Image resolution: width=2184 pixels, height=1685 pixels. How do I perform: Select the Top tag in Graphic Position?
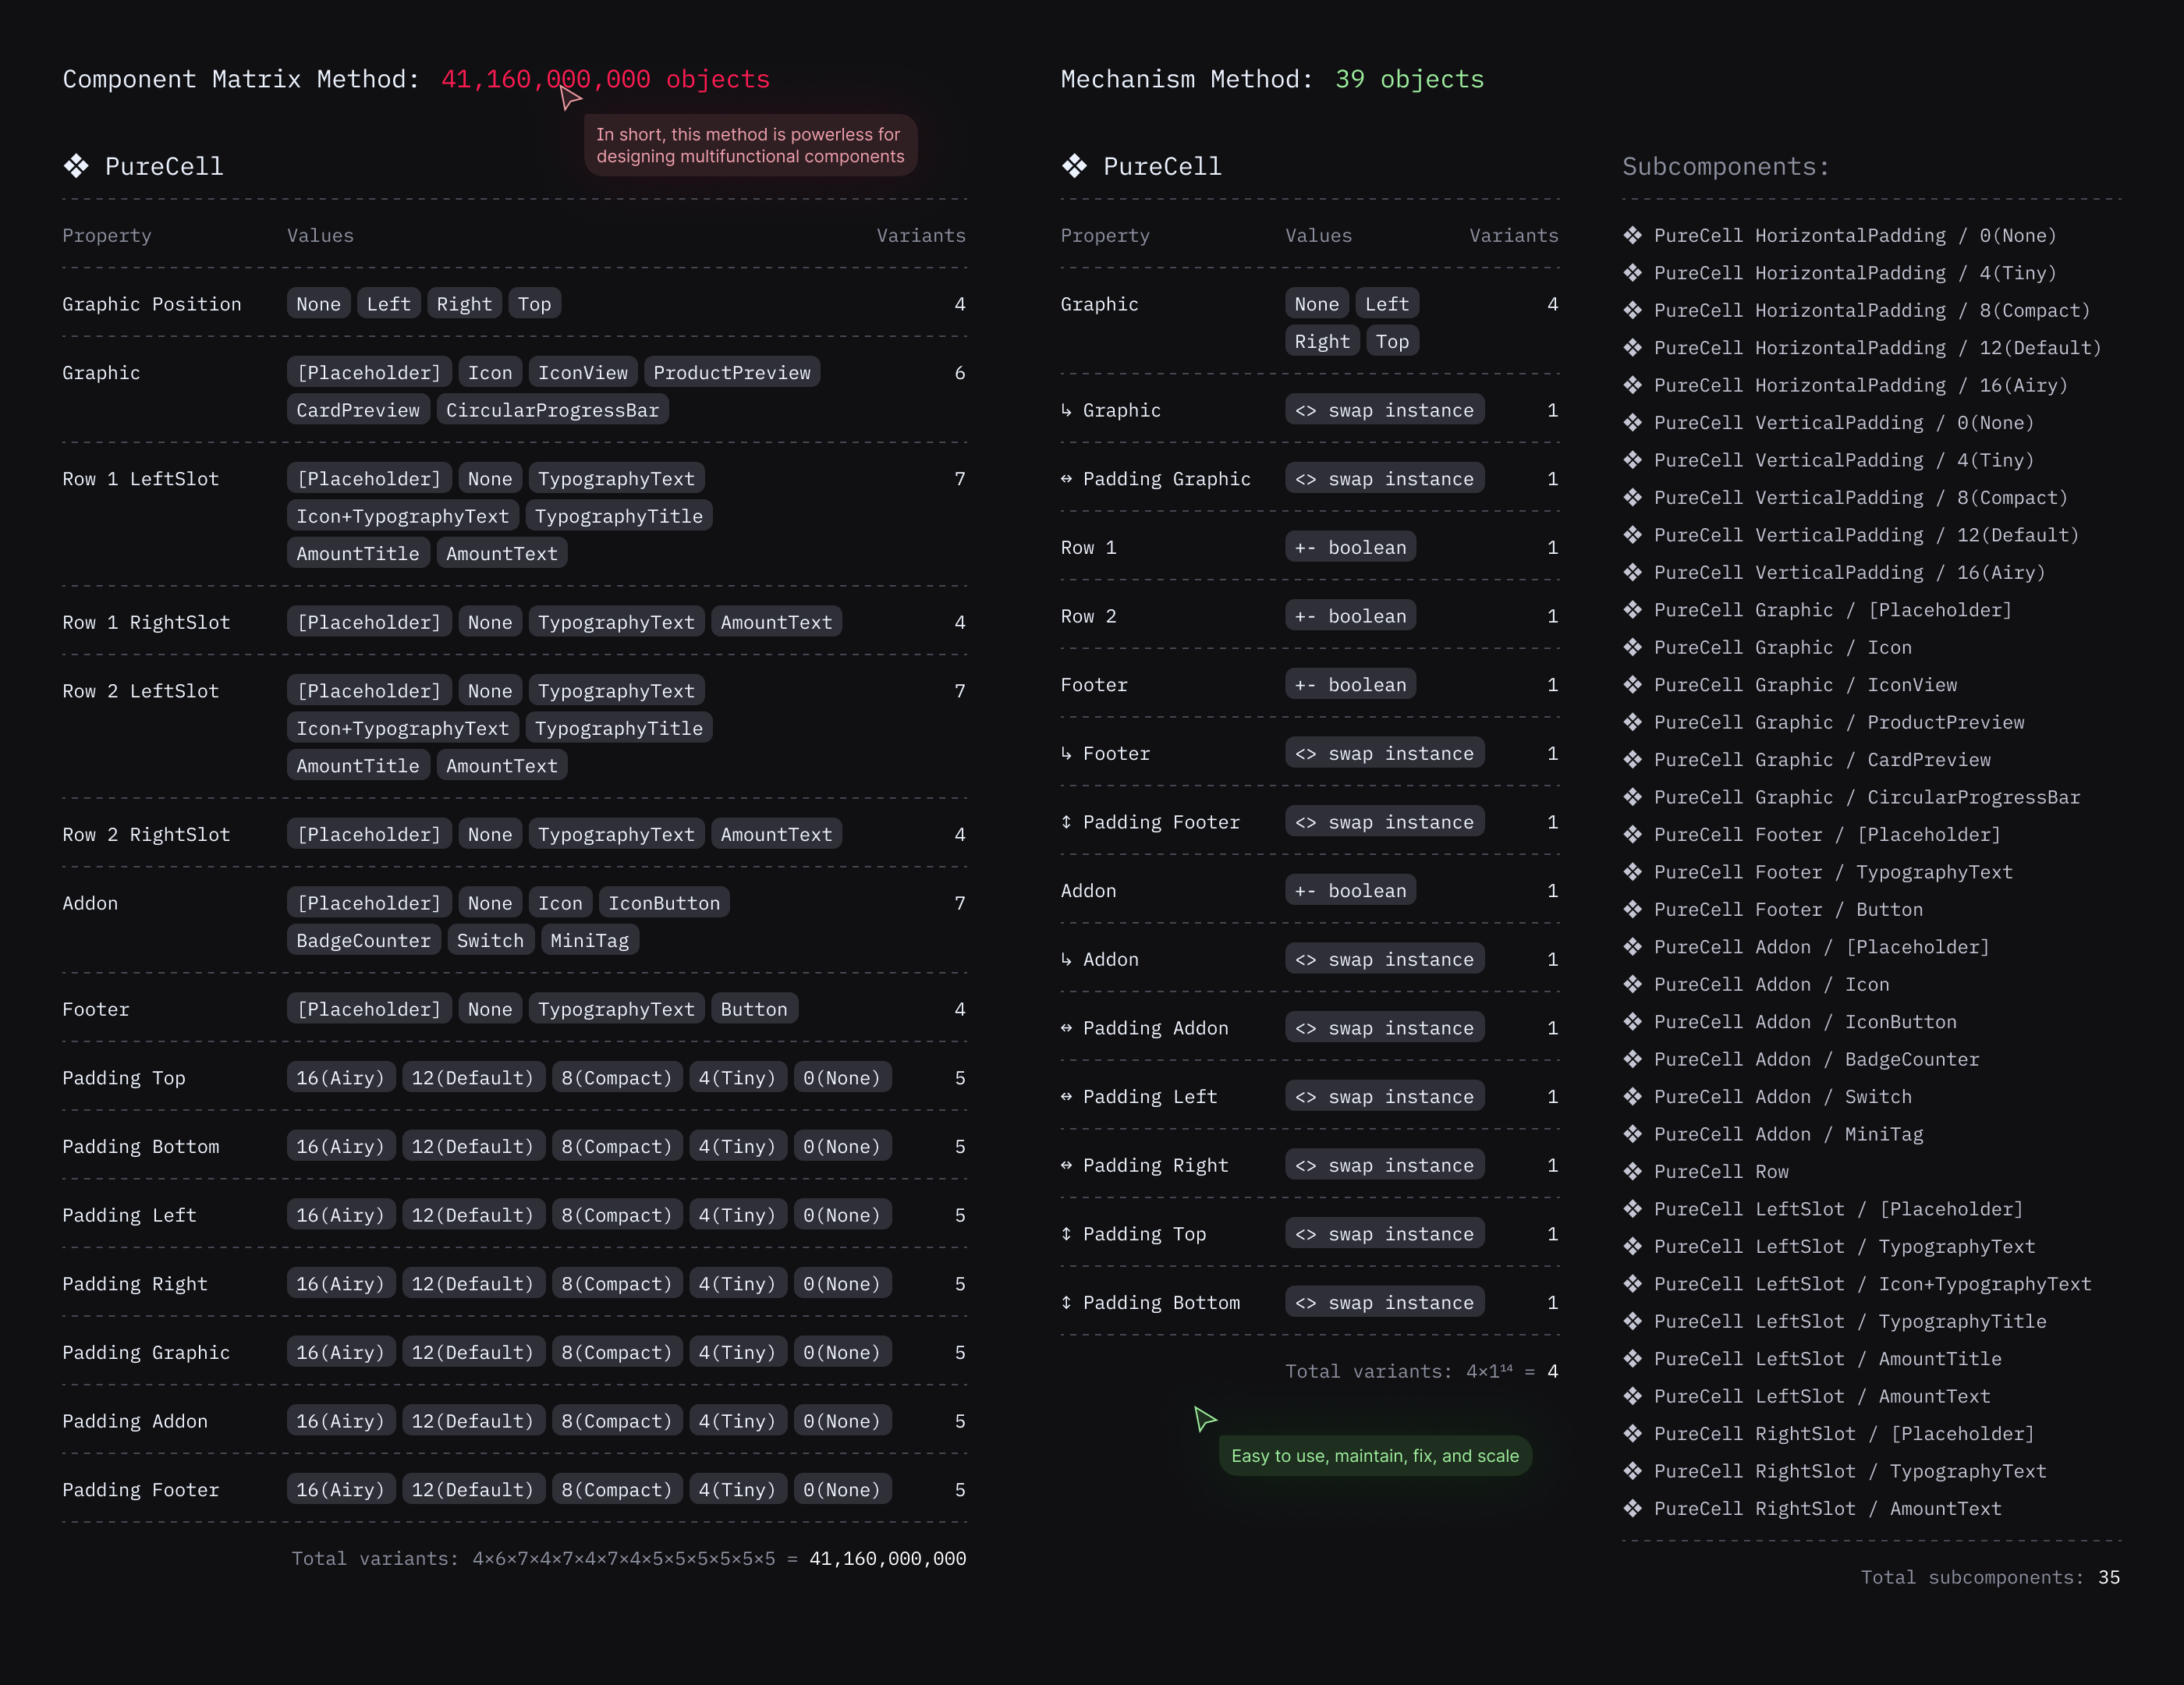534,304
